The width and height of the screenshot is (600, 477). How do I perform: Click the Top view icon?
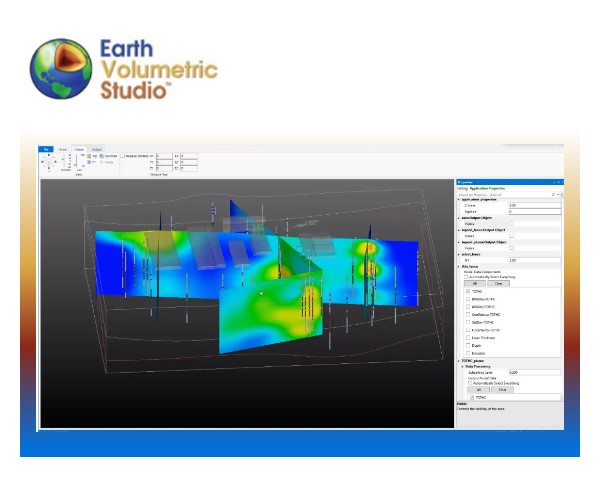point(89,156)
